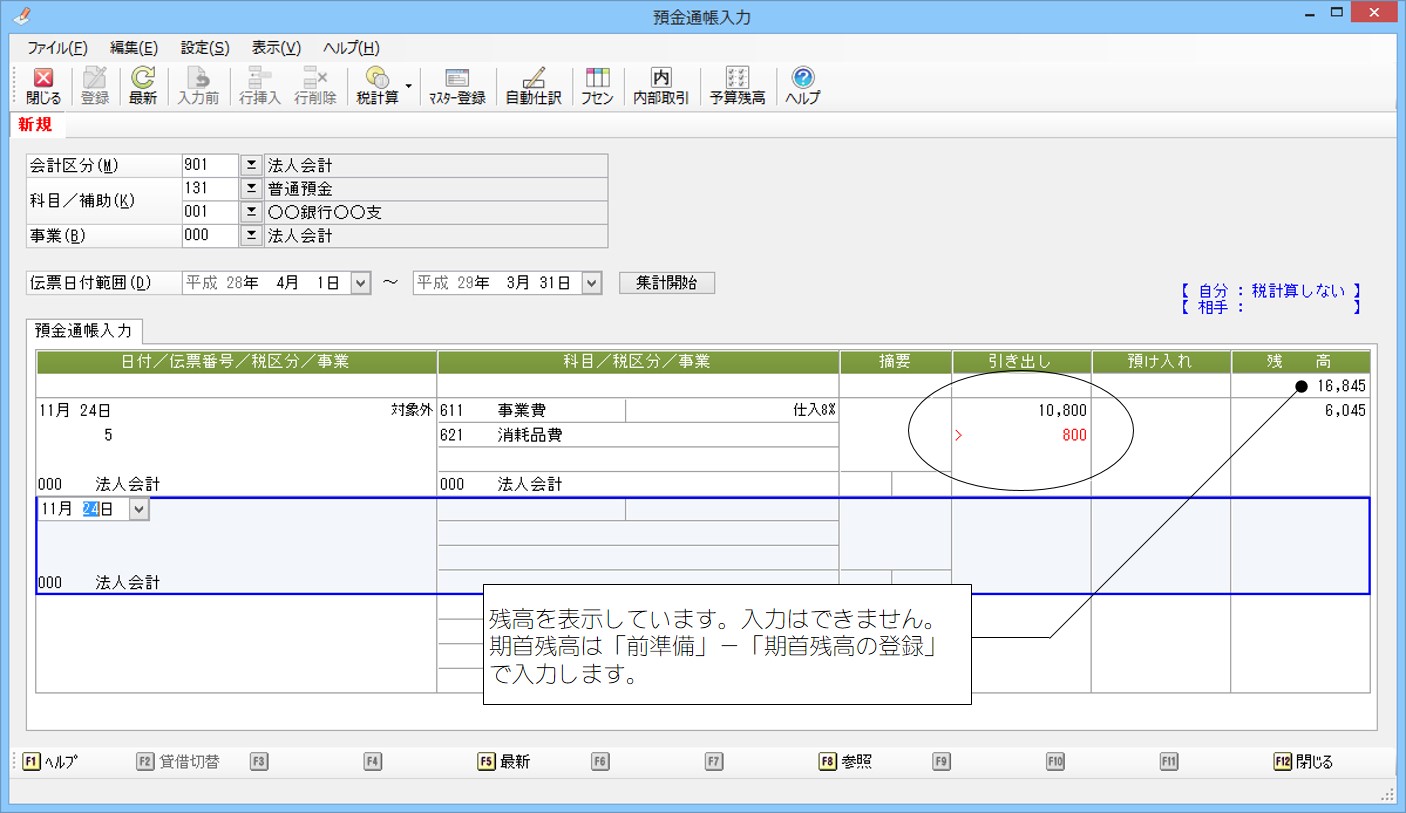This screenshot has width=1406, height=813.
Task: Click the 閉じる toolbar icon
Action: (x=43, y=86)
